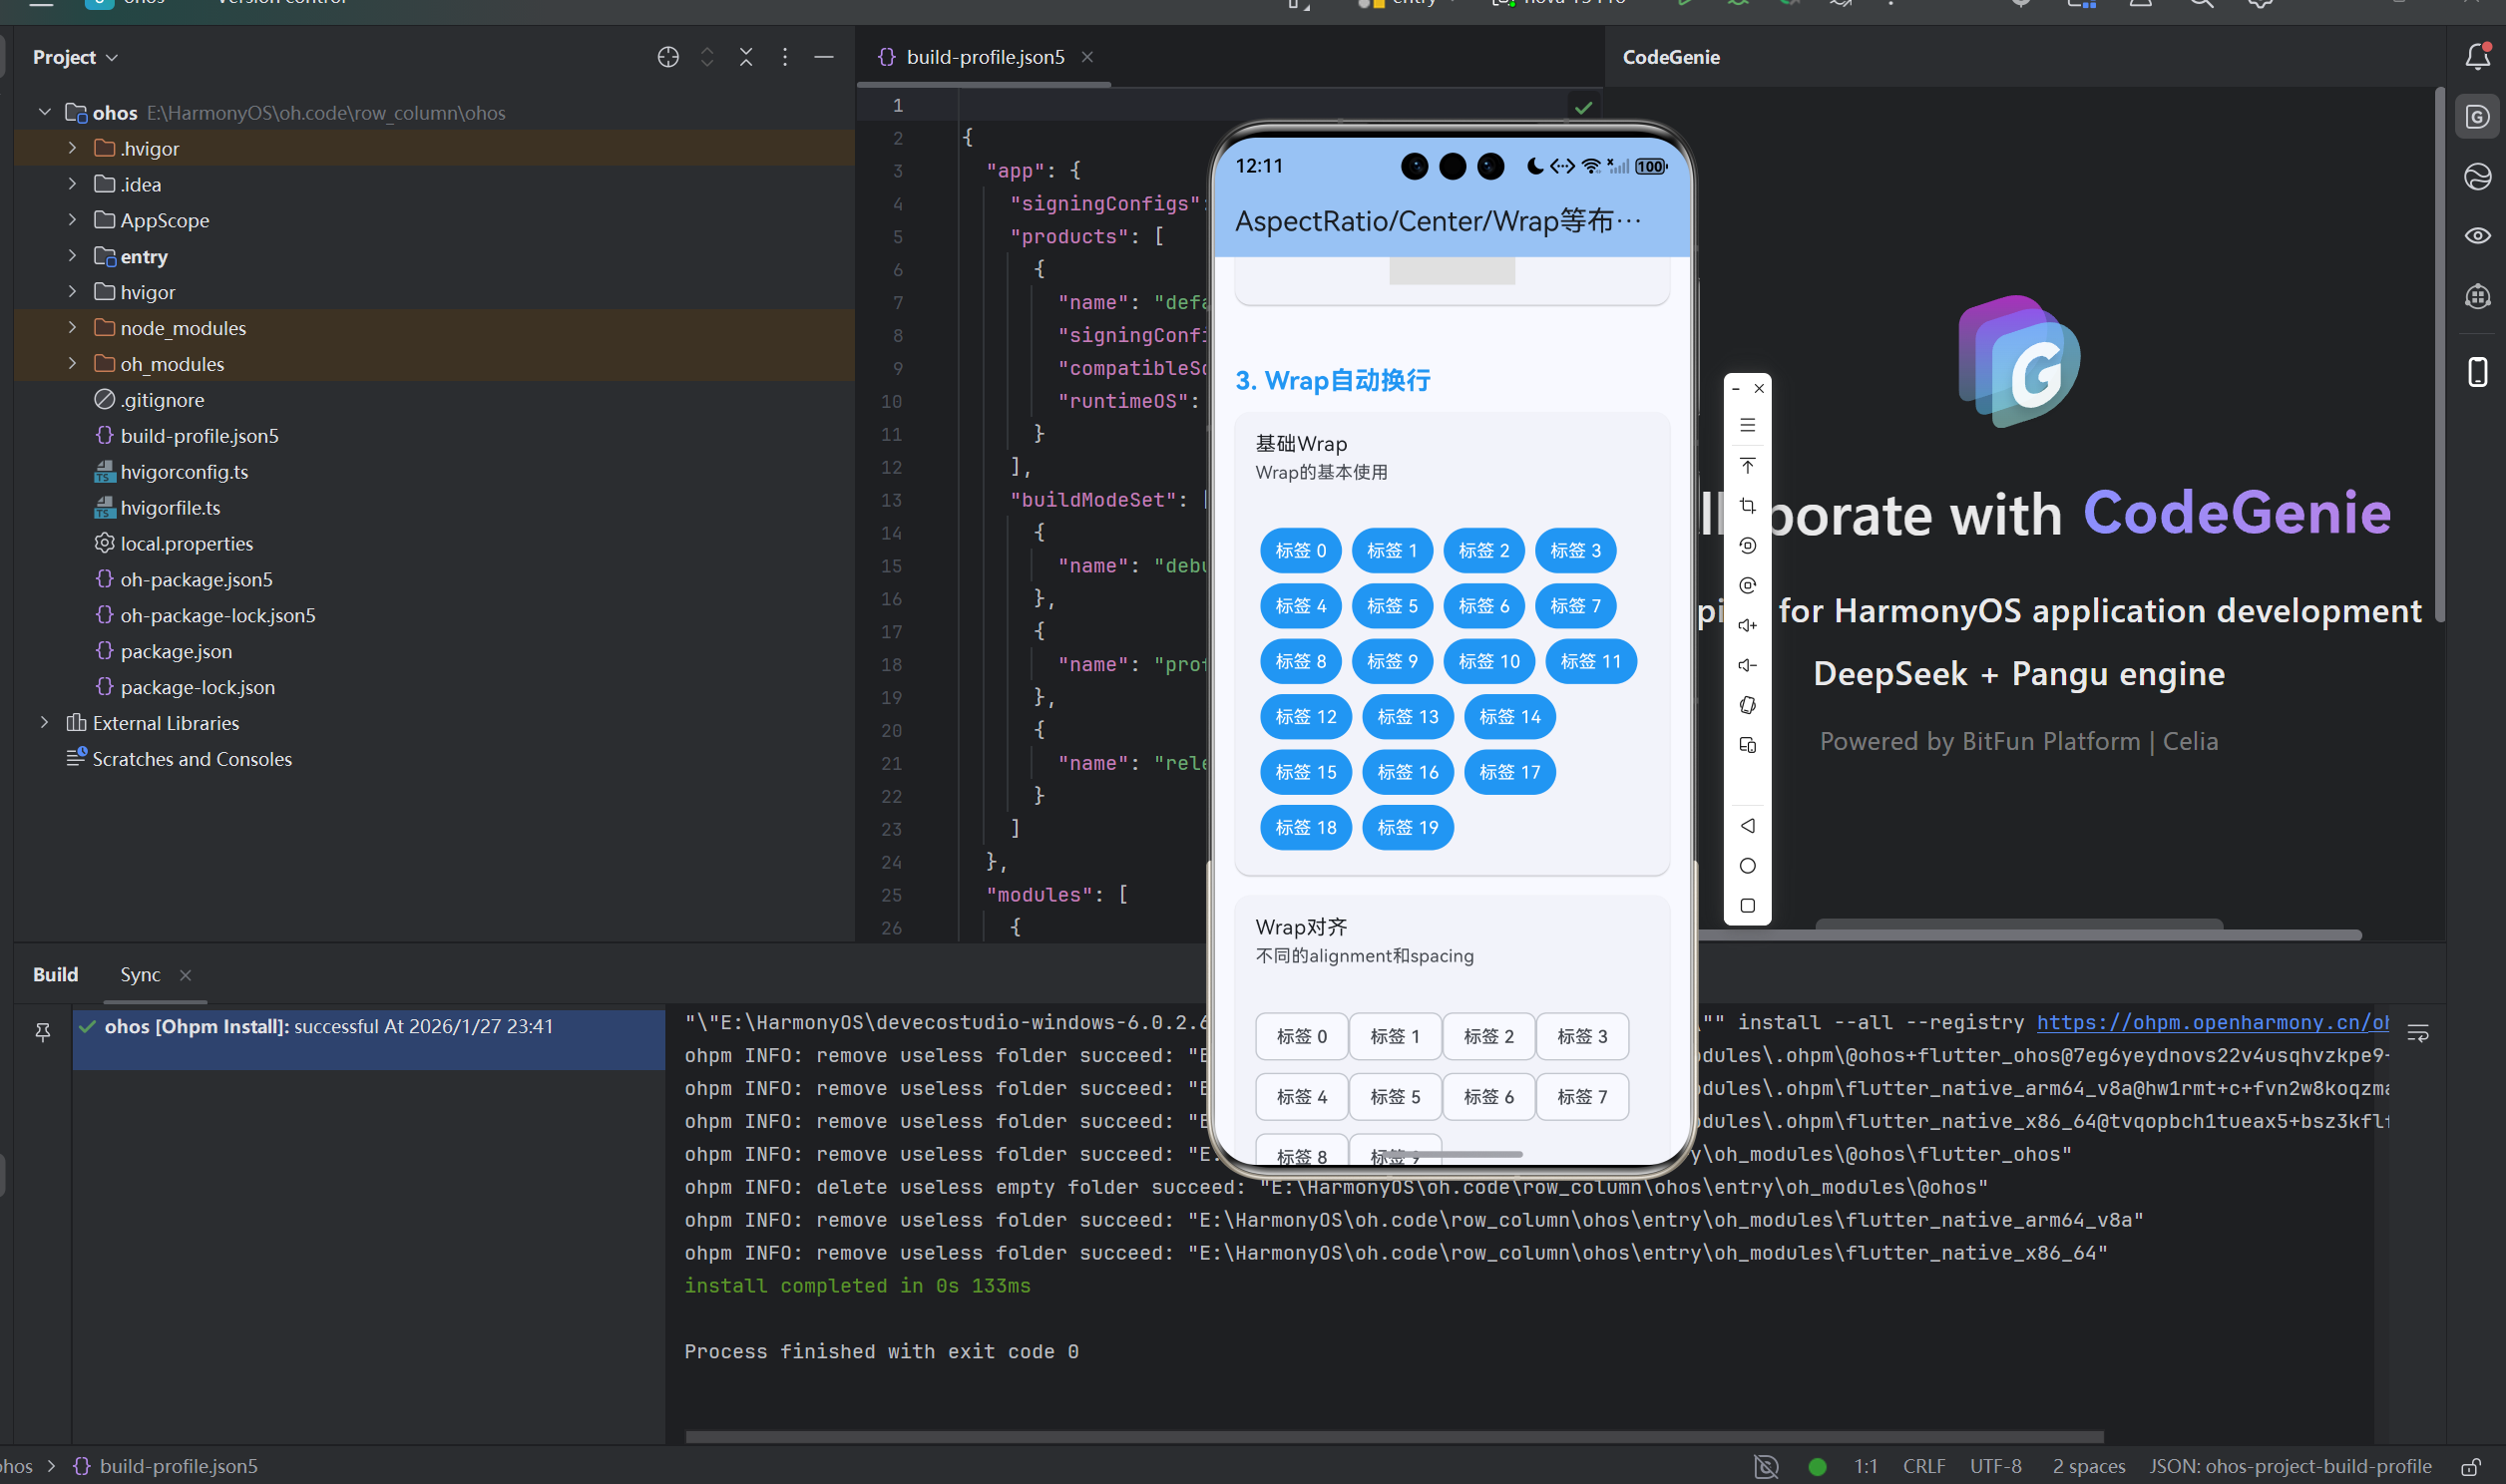Expand the .hvigor folder in tree
Viewport: 2506px width, 1484px height.
coord(72,148)
